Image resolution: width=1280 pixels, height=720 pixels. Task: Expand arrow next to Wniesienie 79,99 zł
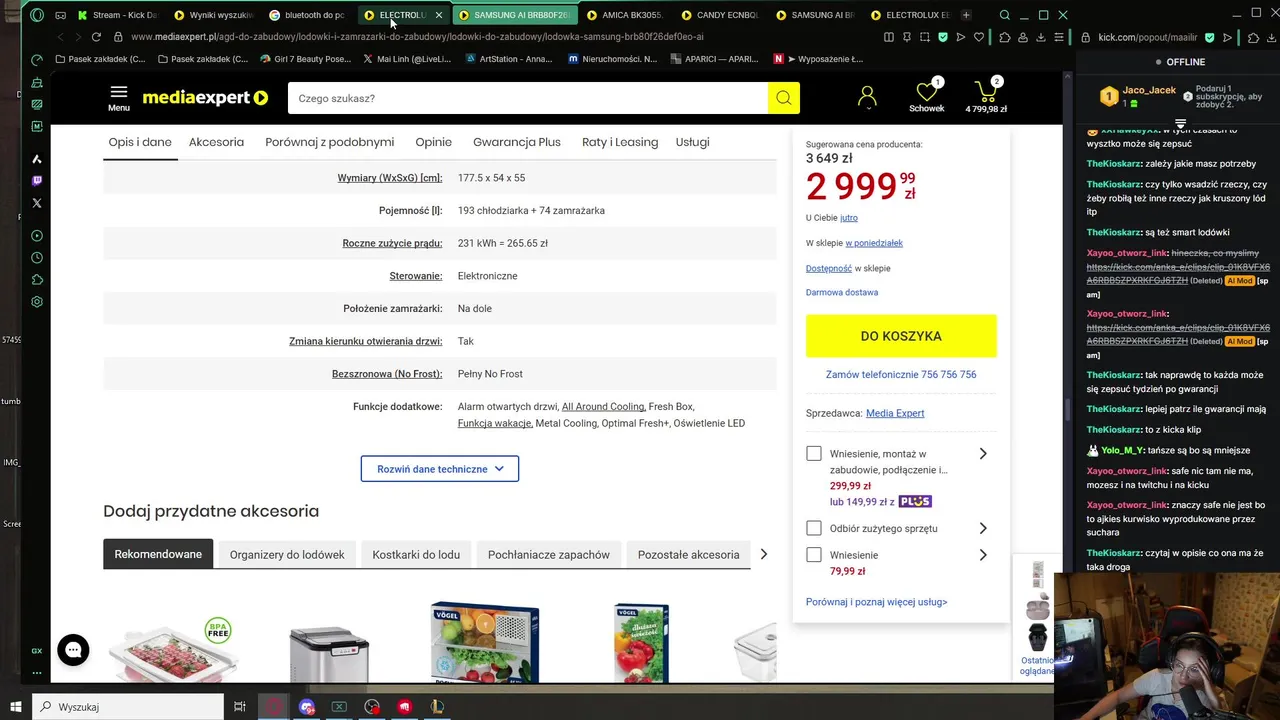(x=983, y=555)
